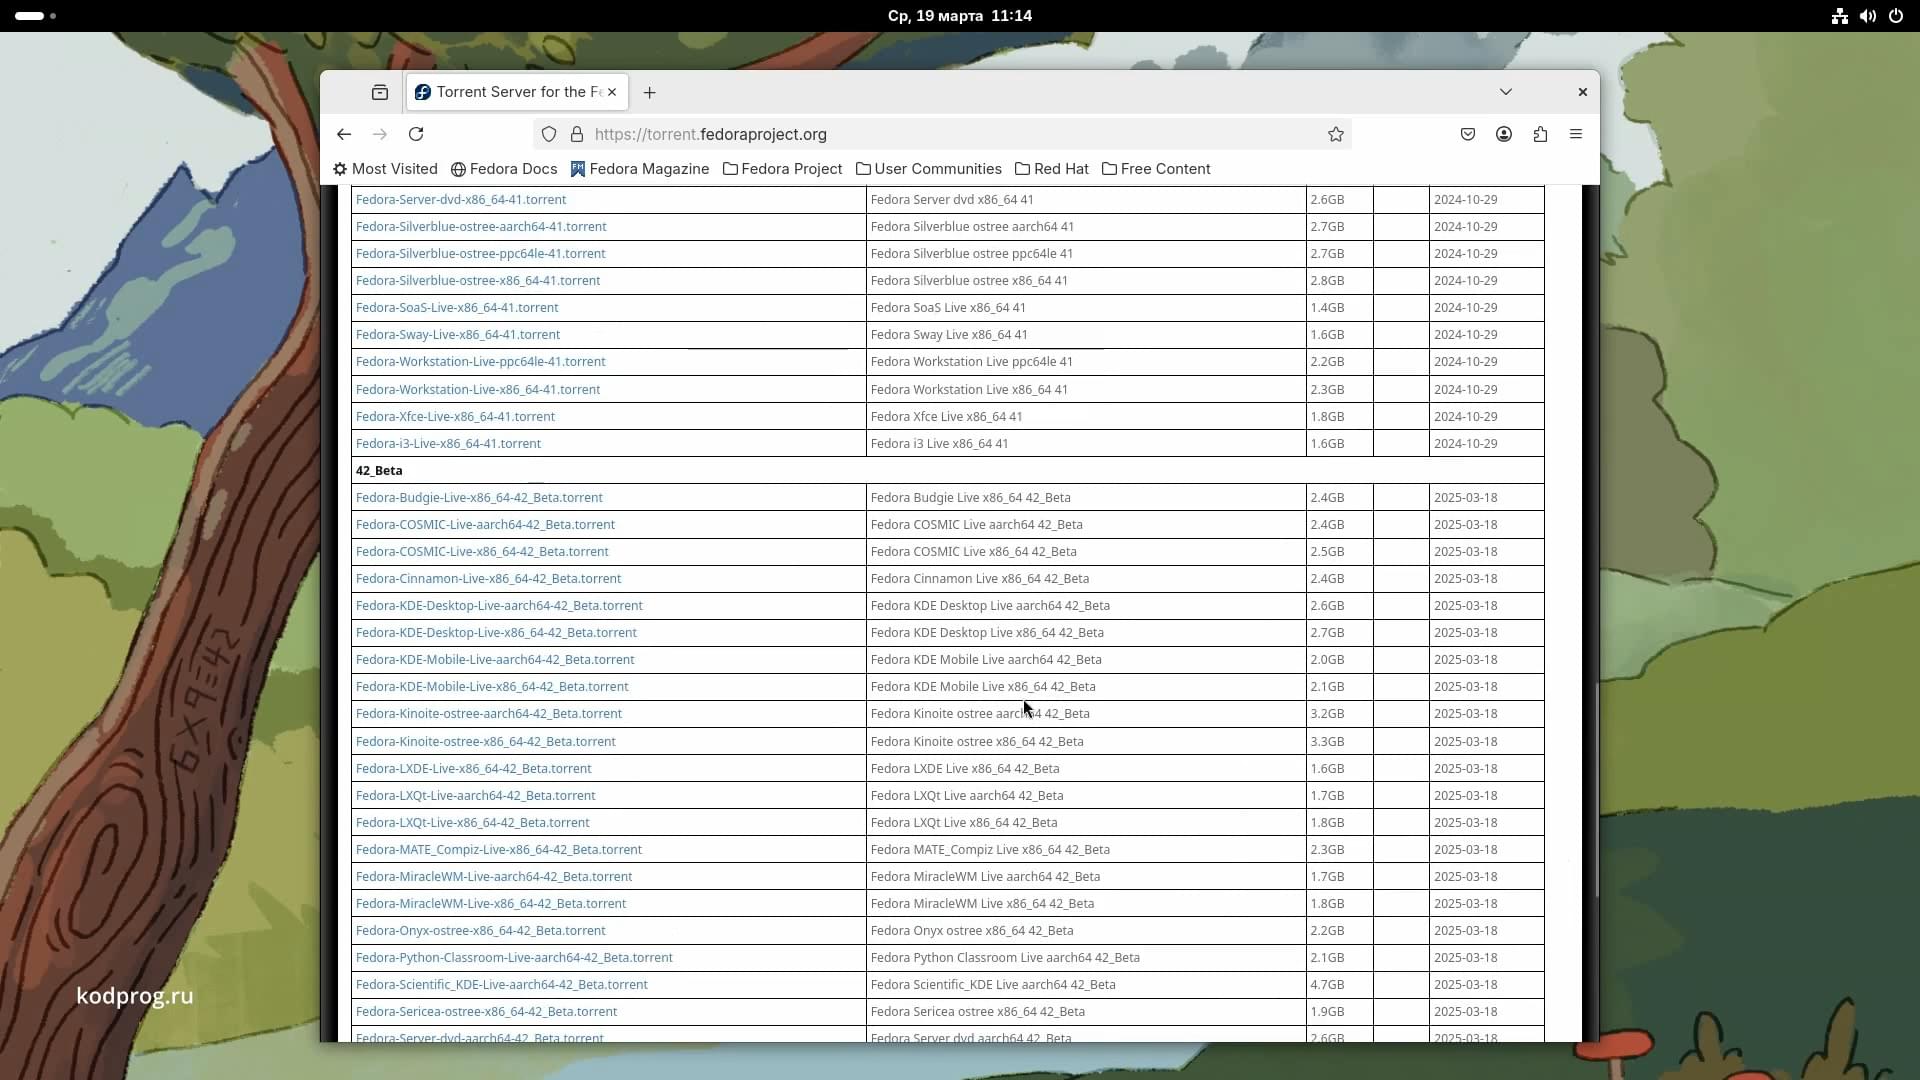Open the Activities workspace indicator
This screenshot has width=1920, height=1080.
coord(36,16)
